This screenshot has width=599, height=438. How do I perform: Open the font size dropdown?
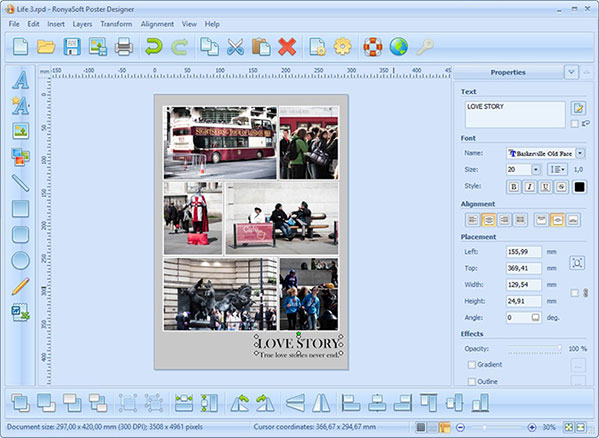tap(536, 169)
